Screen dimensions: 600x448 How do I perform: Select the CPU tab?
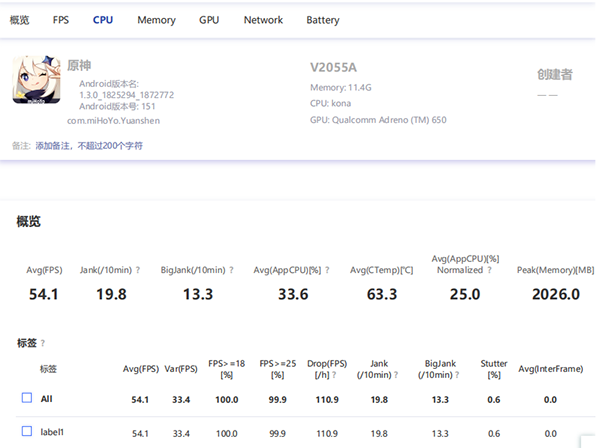click(x=103, y=20)
